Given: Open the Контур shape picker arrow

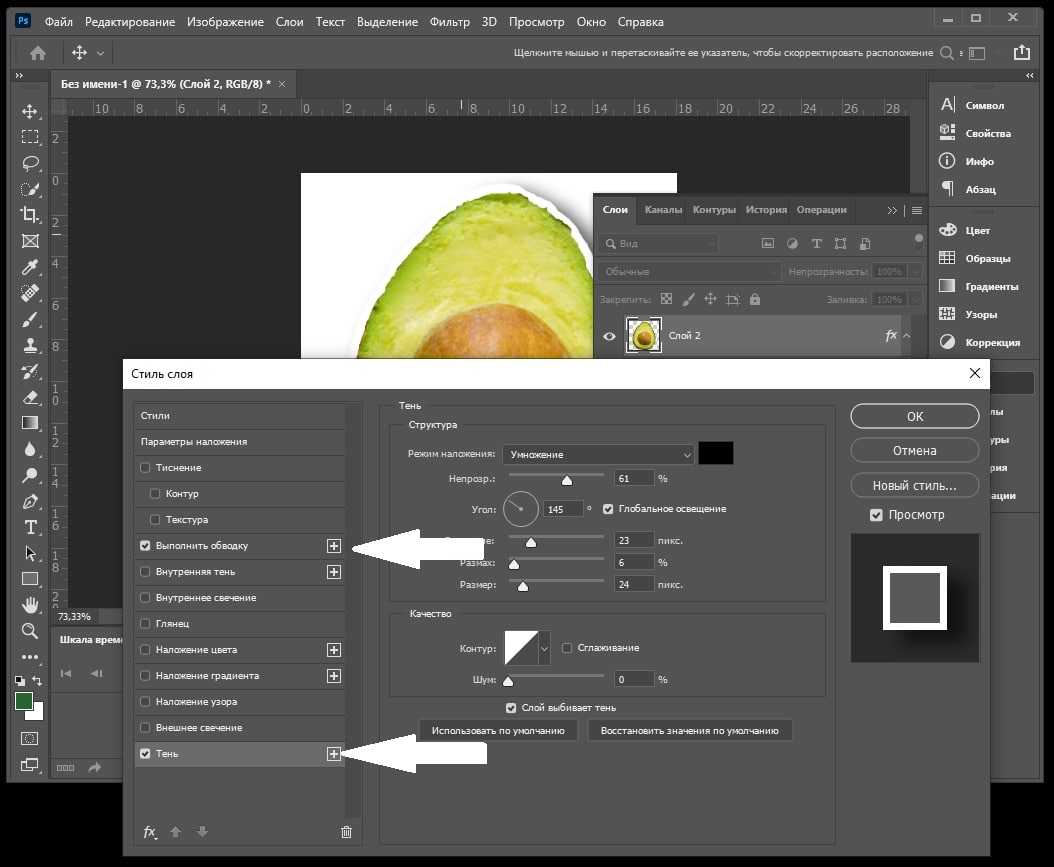Looking at the screenshot, I should pos(544,649).
